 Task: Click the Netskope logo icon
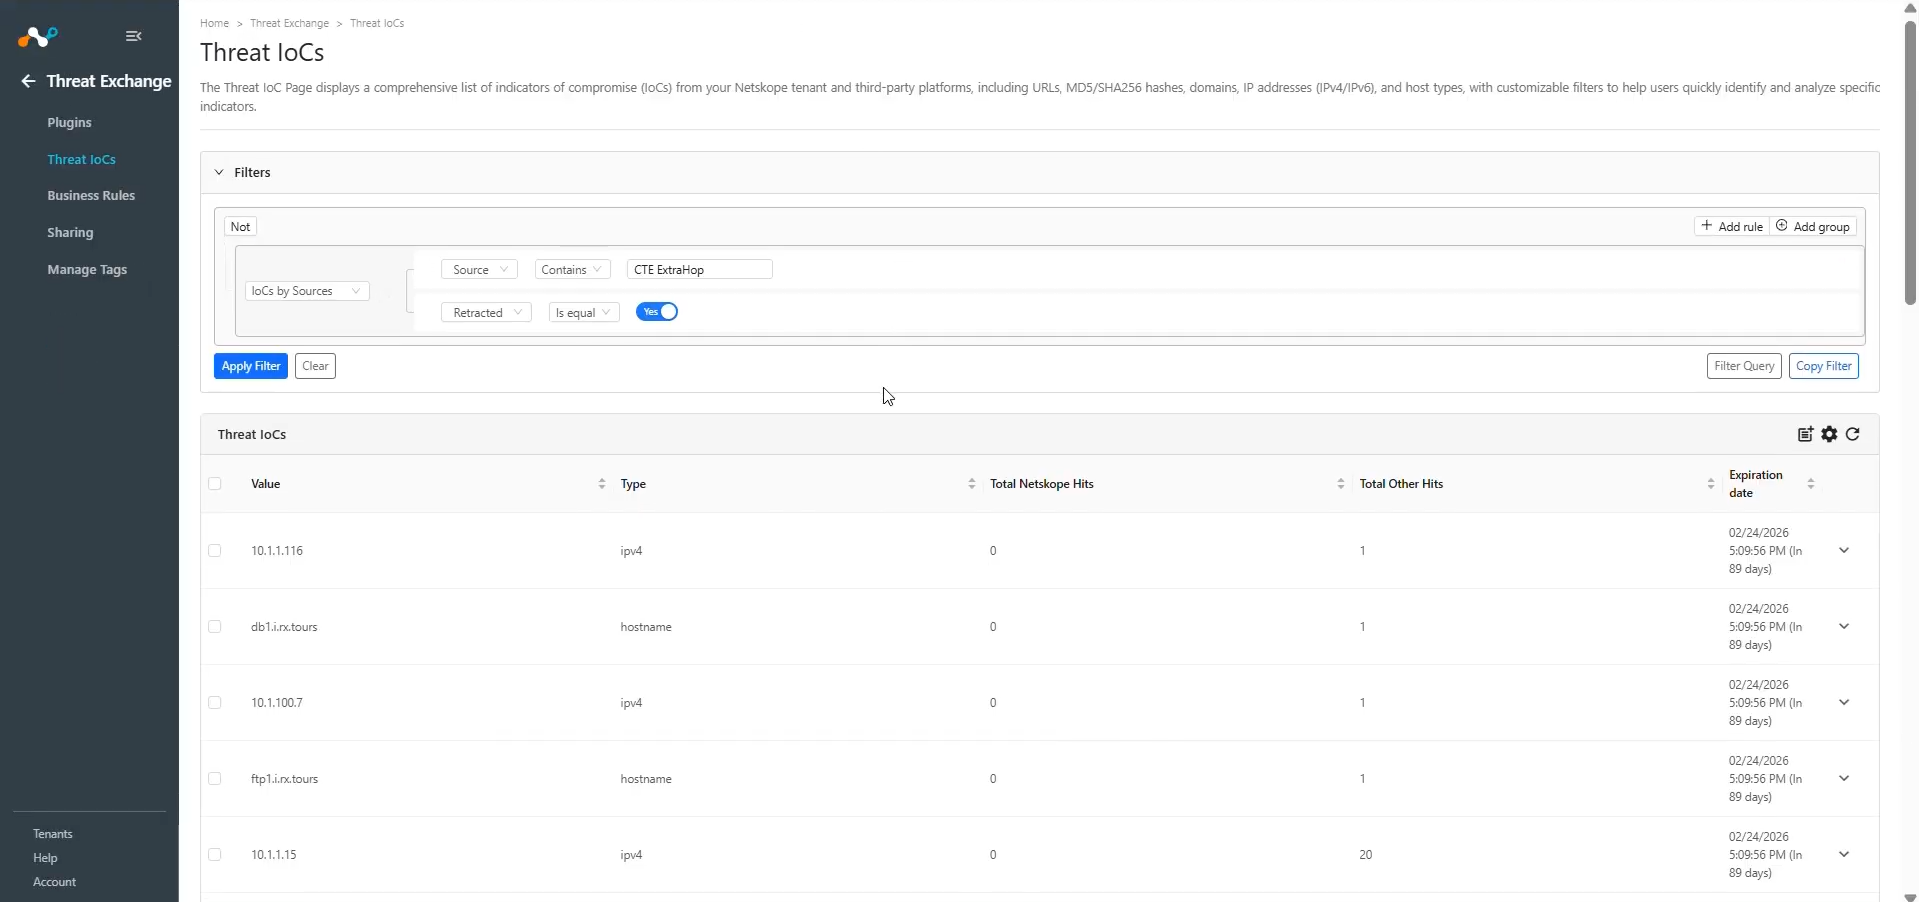click(38, 37)
